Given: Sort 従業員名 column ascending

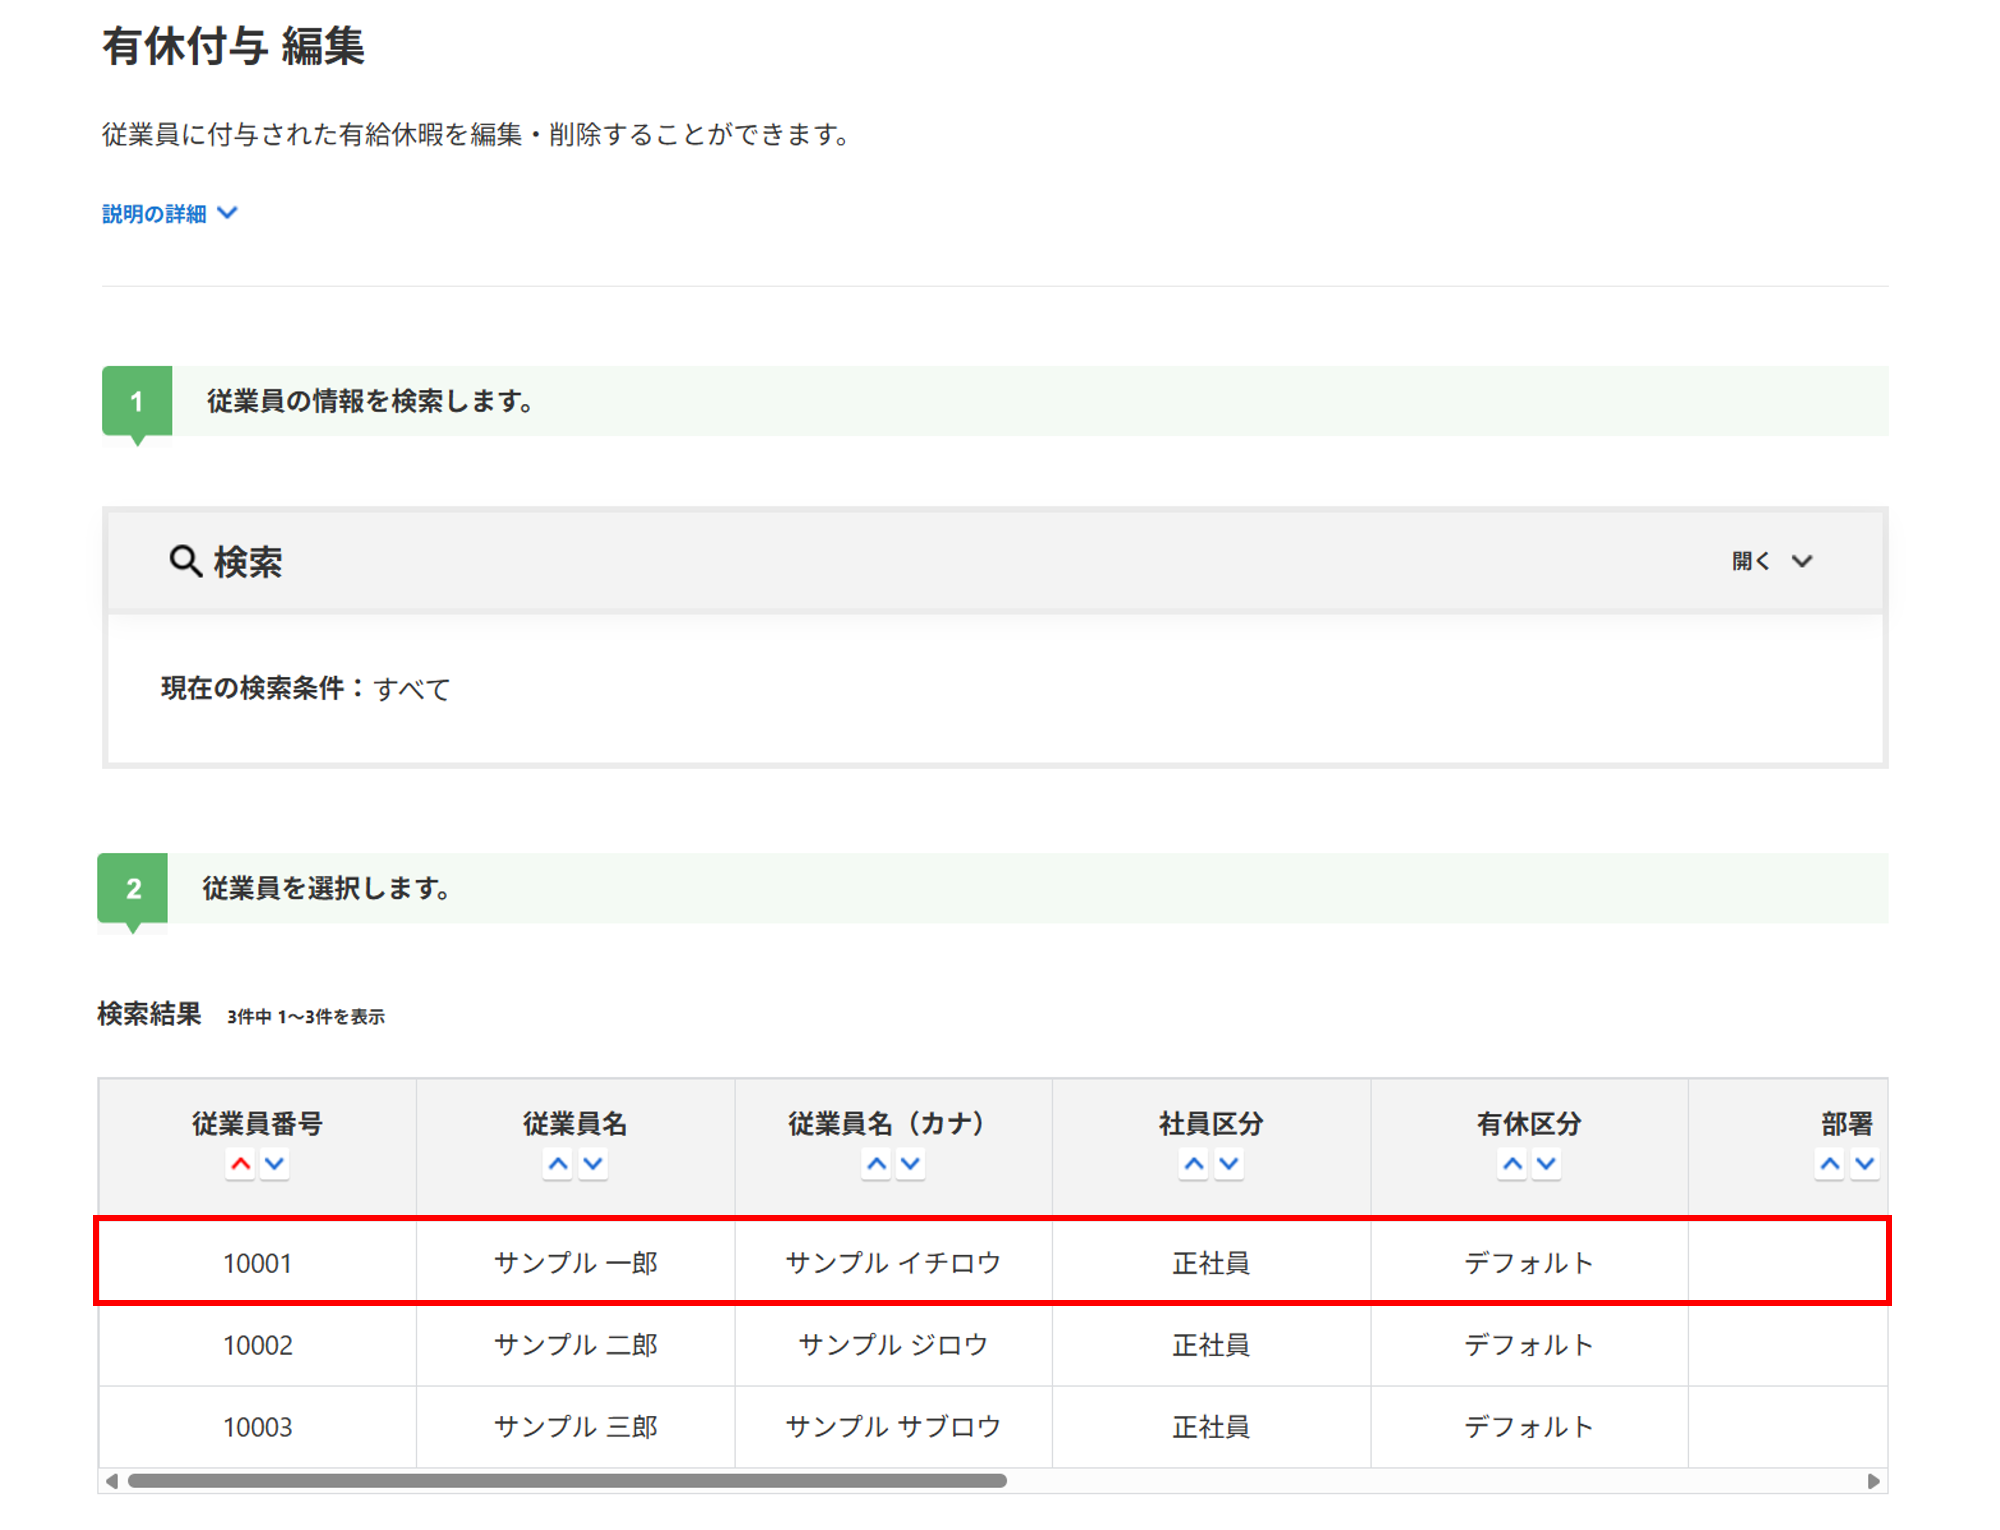Looking at the screenshot, I should (558, 1164).
